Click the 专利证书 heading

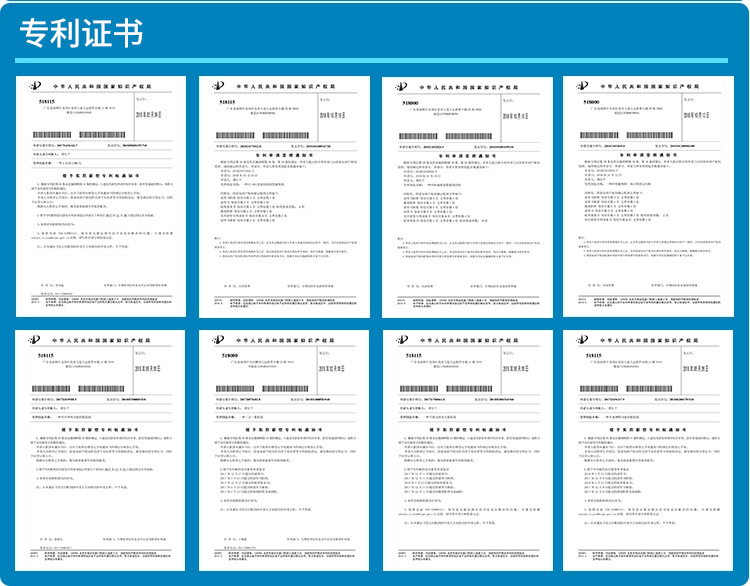point(81,33)
